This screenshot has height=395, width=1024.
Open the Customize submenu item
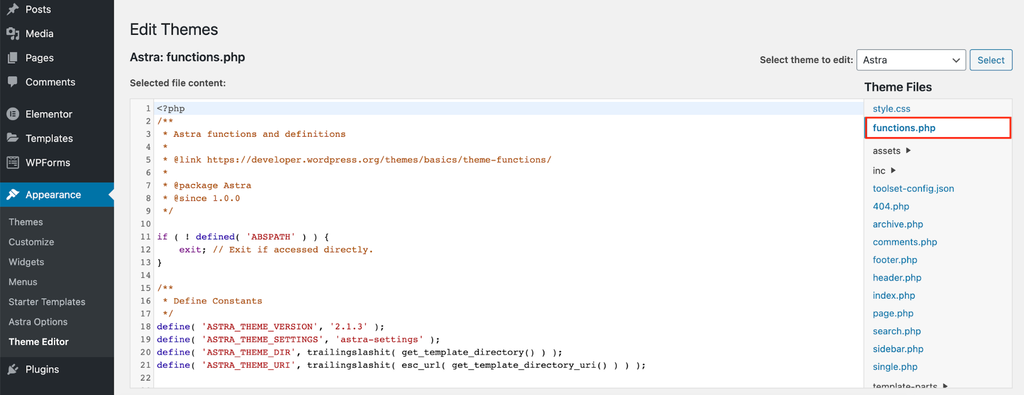[31, 242]
